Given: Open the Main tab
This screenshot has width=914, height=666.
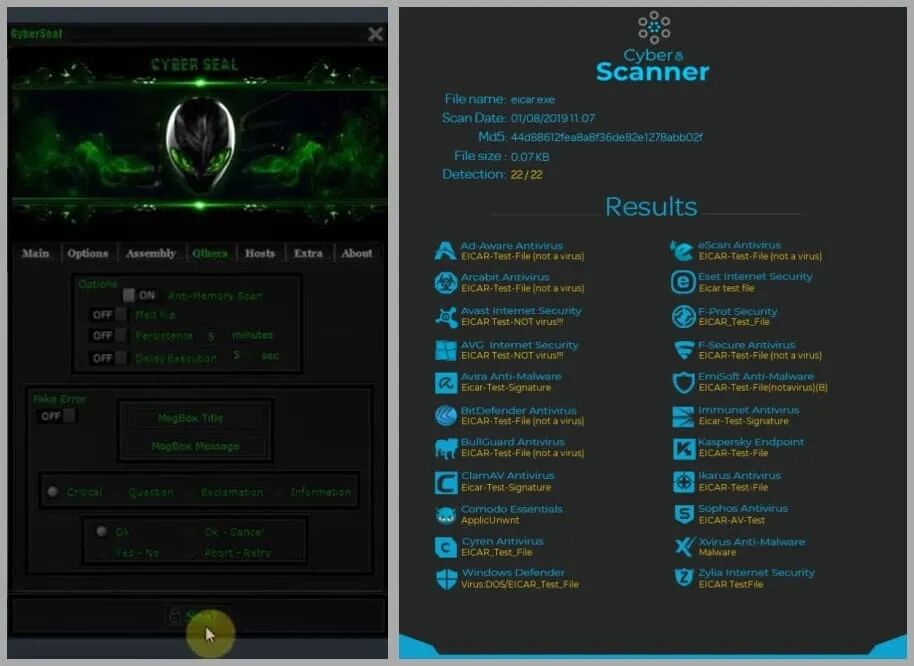Looking at the screenshot, I should [36, 253].
